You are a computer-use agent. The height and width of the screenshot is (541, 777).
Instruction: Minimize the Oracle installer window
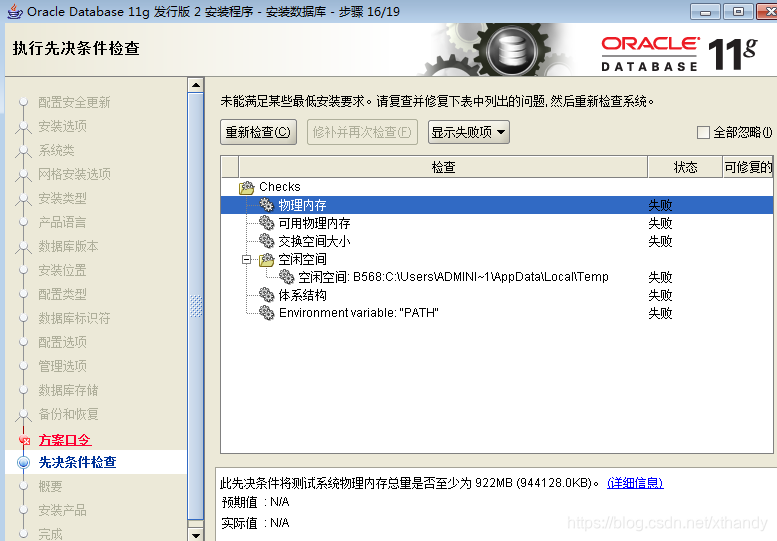pyautogui.click(x=706, y=11)
